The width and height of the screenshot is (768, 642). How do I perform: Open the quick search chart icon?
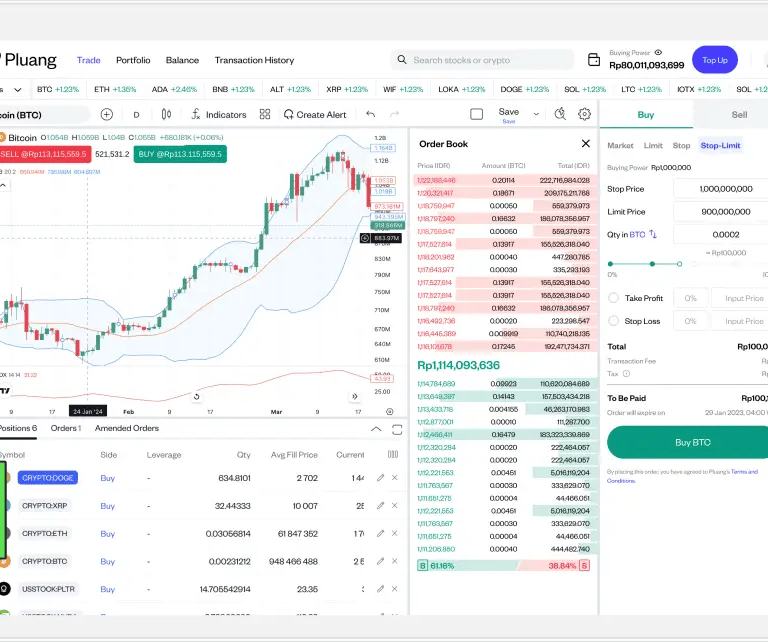(560, 114)
